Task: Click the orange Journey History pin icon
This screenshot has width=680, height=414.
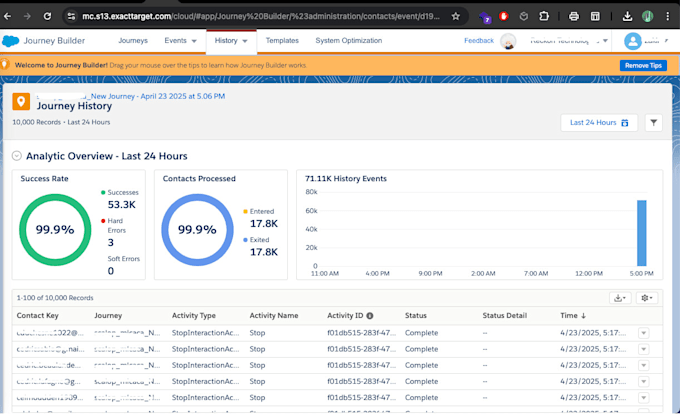Action: (x=21, y=101)
